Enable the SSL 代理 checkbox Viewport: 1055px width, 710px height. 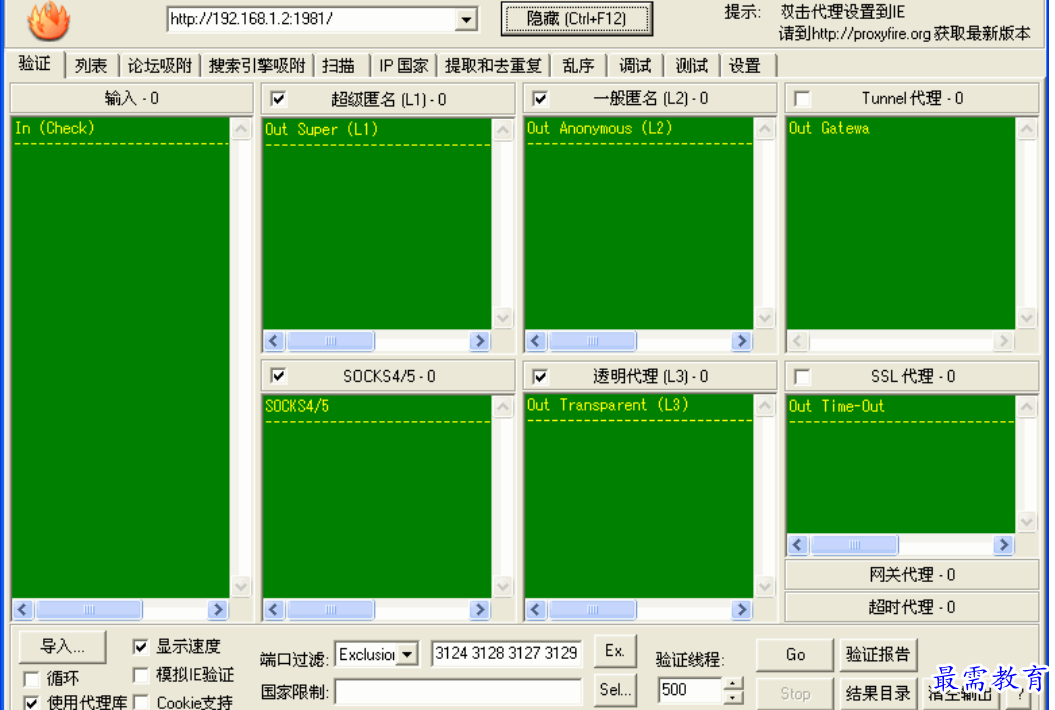point(802,376)
